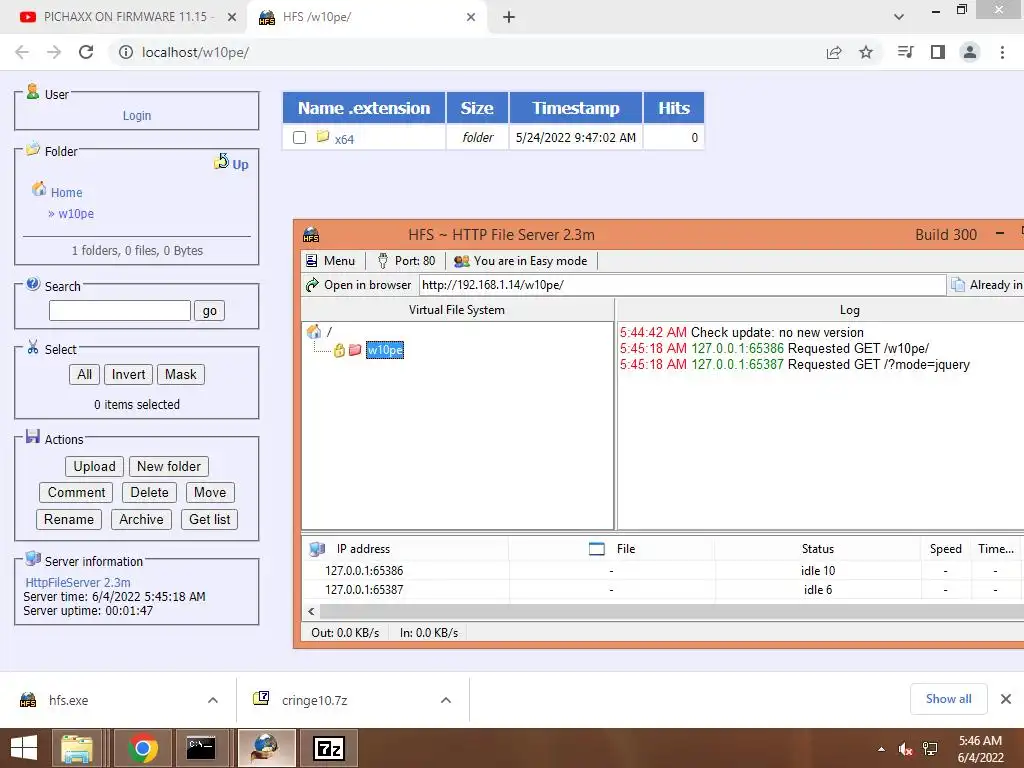This screenshot has height=768, width=1024.
Task: Select connection row 127.0.0.1:65386
Action: tap(662, 571)
